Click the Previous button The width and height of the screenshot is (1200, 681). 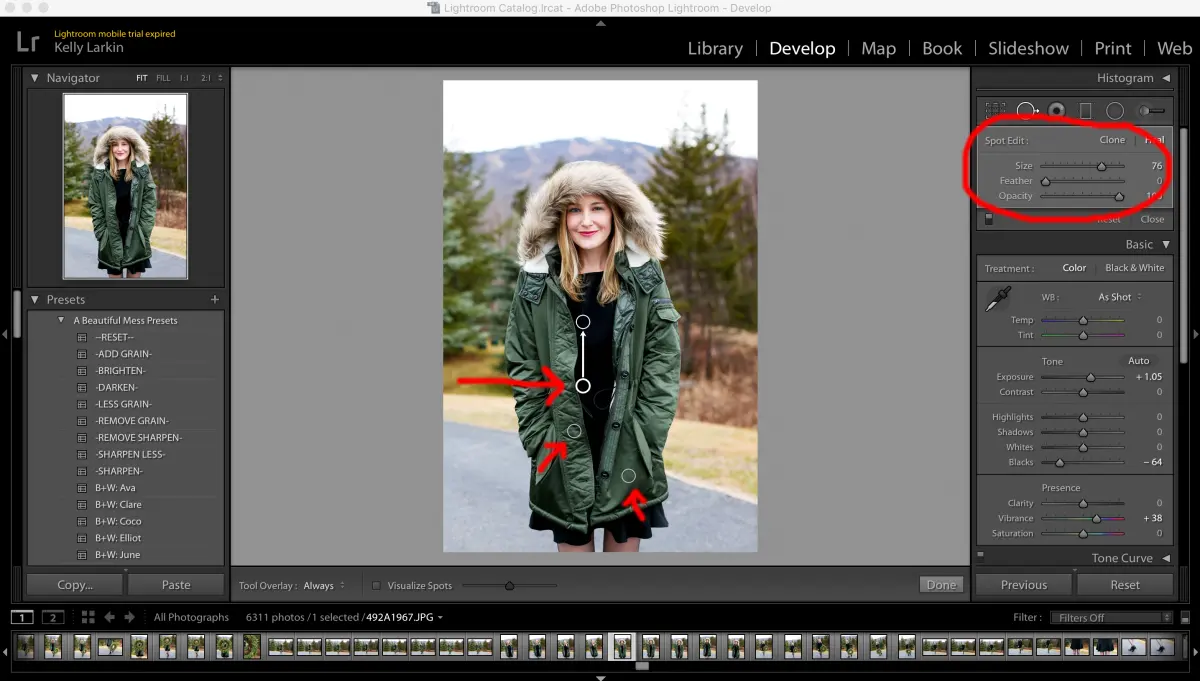click(x=1024, y=585)
